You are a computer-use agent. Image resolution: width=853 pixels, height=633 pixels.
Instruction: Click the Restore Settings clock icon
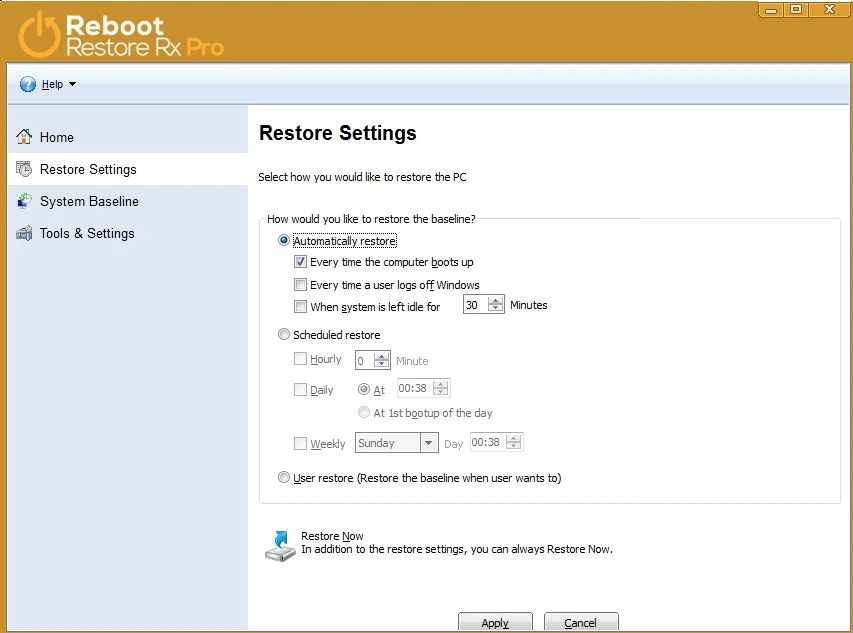(x=24, y=169)
